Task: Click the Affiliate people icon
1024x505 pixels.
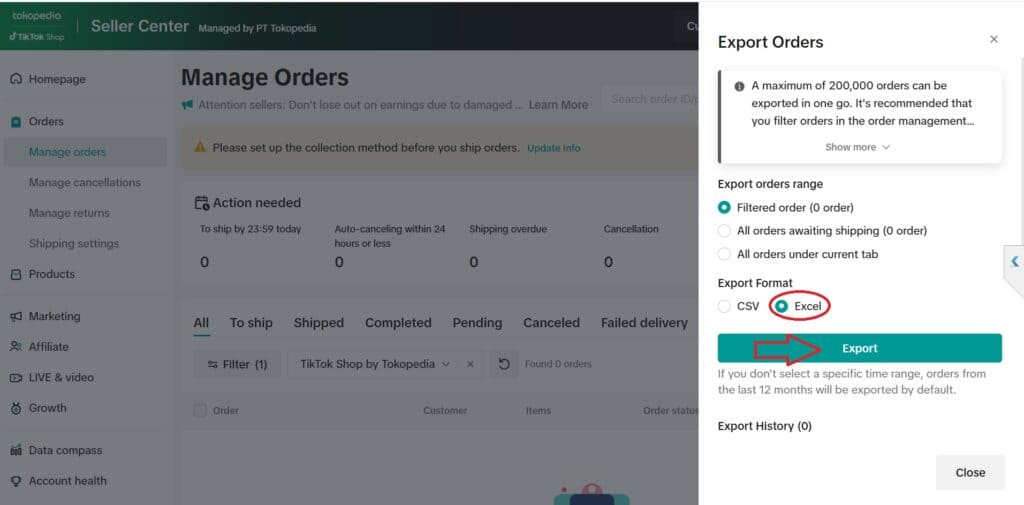Action: pyautogui.click(x=16, y=347)
